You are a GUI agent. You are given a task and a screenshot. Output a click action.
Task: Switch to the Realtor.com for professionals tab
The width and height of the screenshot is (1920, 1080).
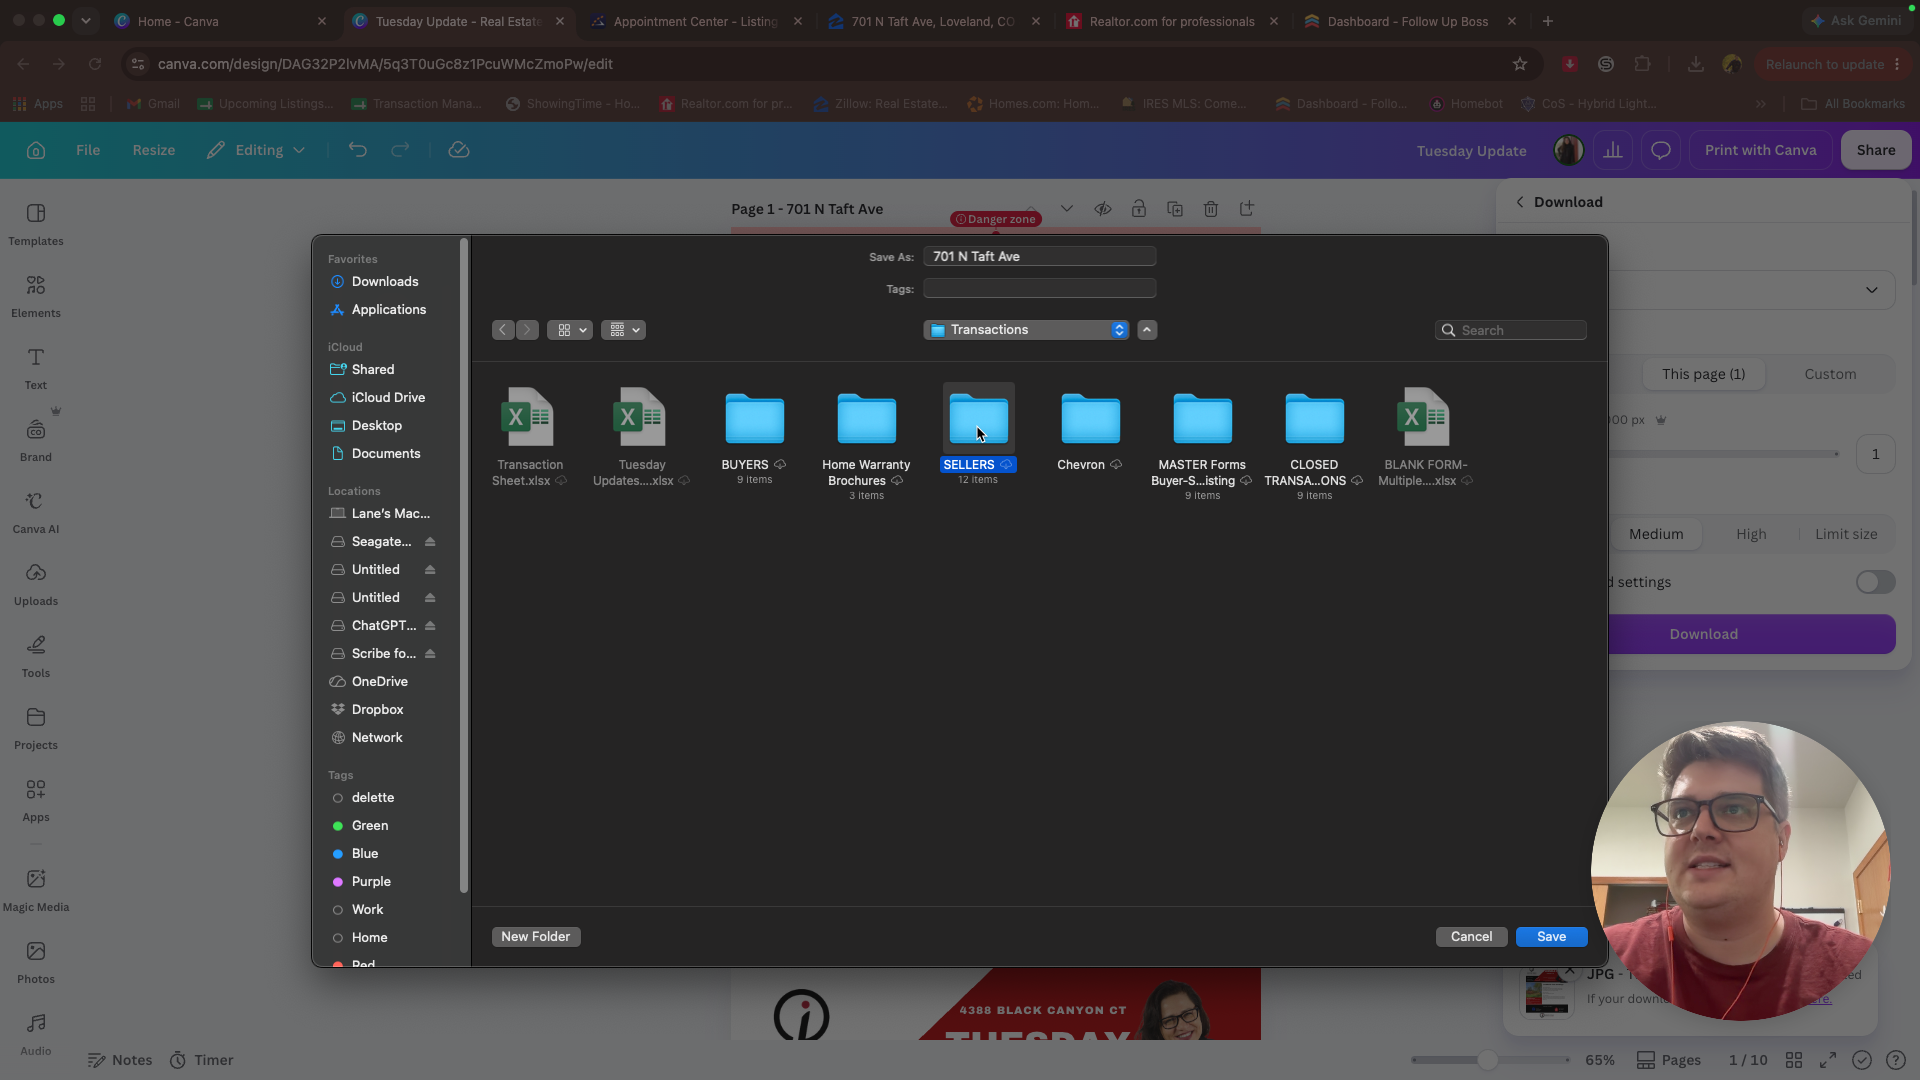1172,21
